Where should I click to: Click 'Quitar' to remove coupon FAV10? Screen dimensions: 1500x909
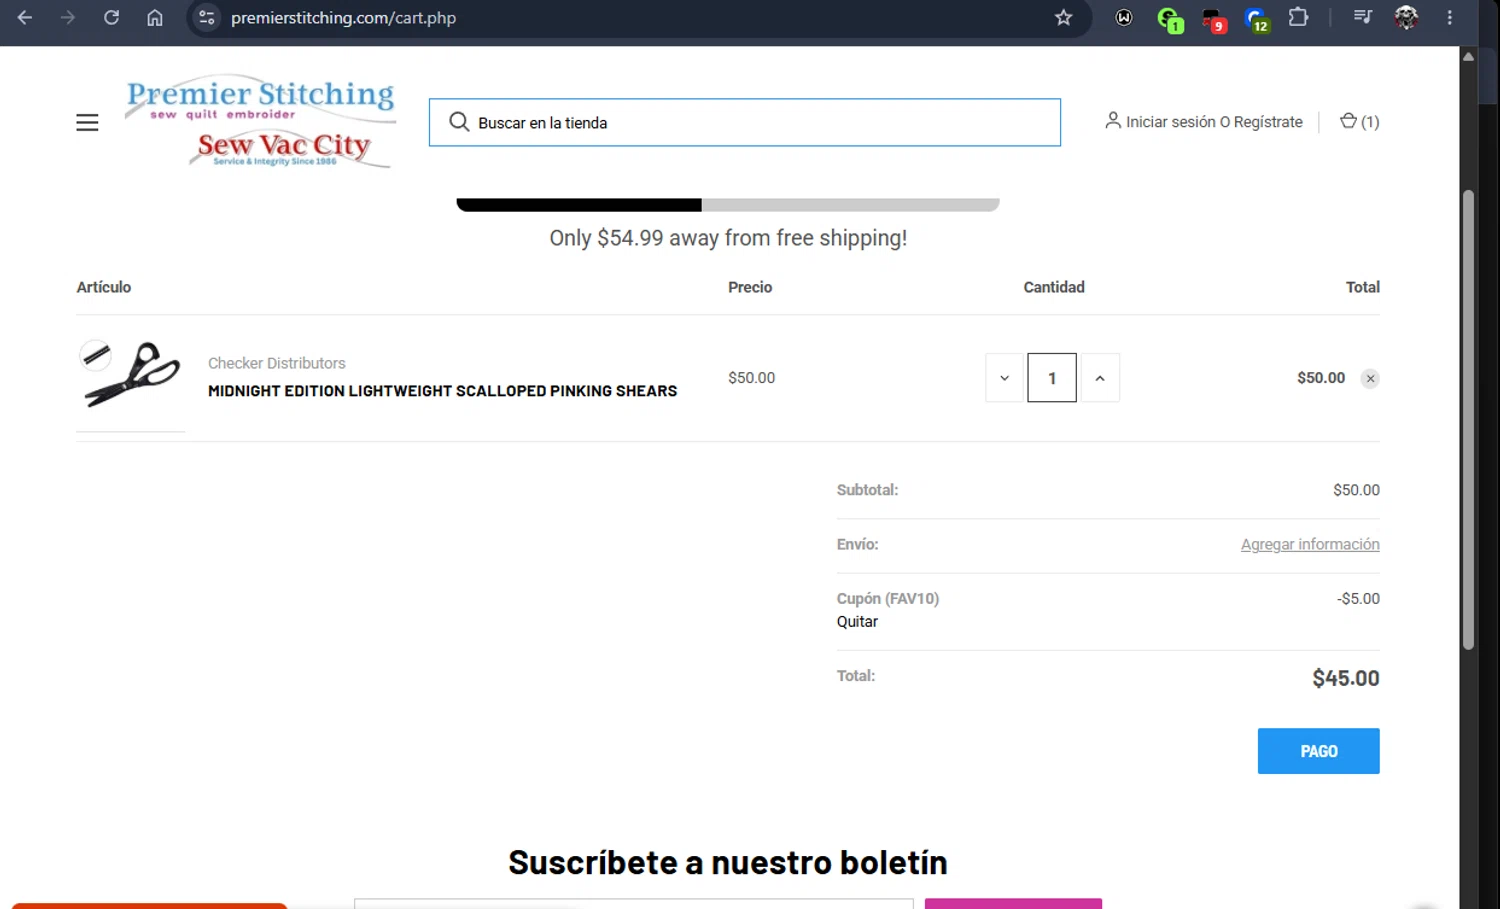pyautogui.click(x=857, y=621)
